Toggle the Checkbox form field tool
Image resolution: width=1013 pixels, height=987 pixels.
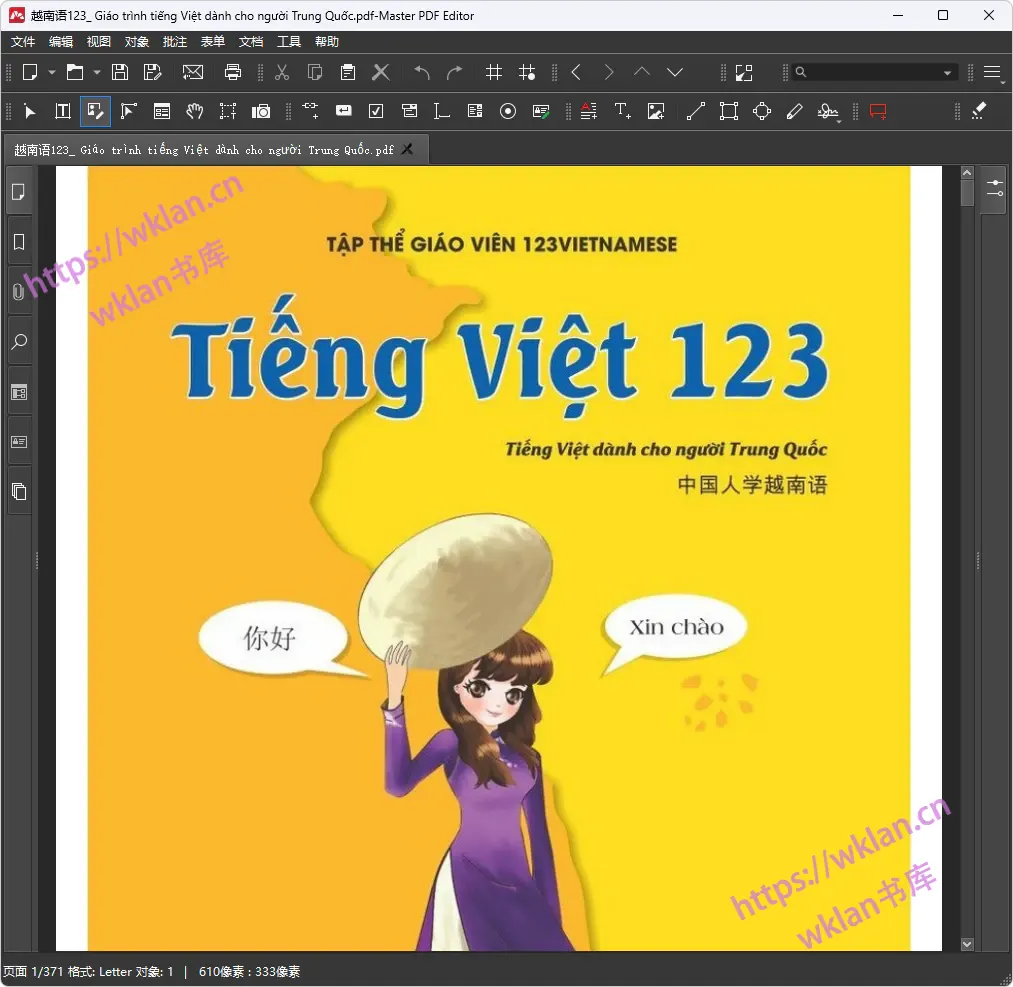pyautogui.click(x=376, y=111)
